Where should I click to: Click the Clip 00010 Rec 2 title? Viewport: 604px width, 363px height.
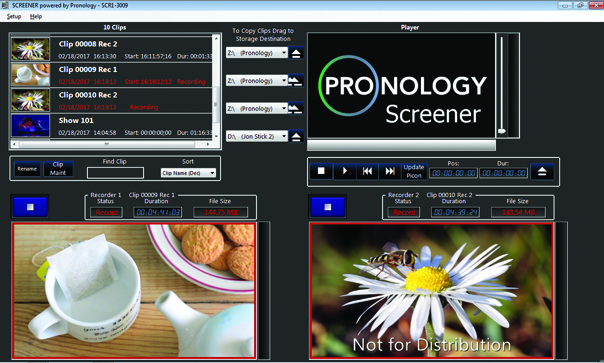(88, 95)
